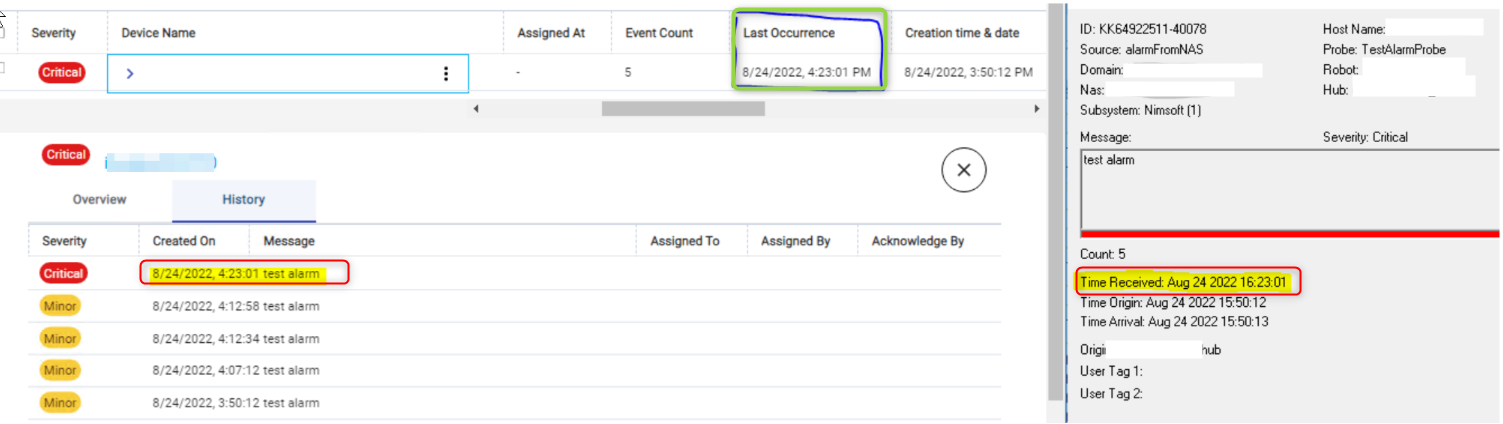Switch to the Overview tab
Viewport: 1503px width, 424px height.
click(99, 200)
